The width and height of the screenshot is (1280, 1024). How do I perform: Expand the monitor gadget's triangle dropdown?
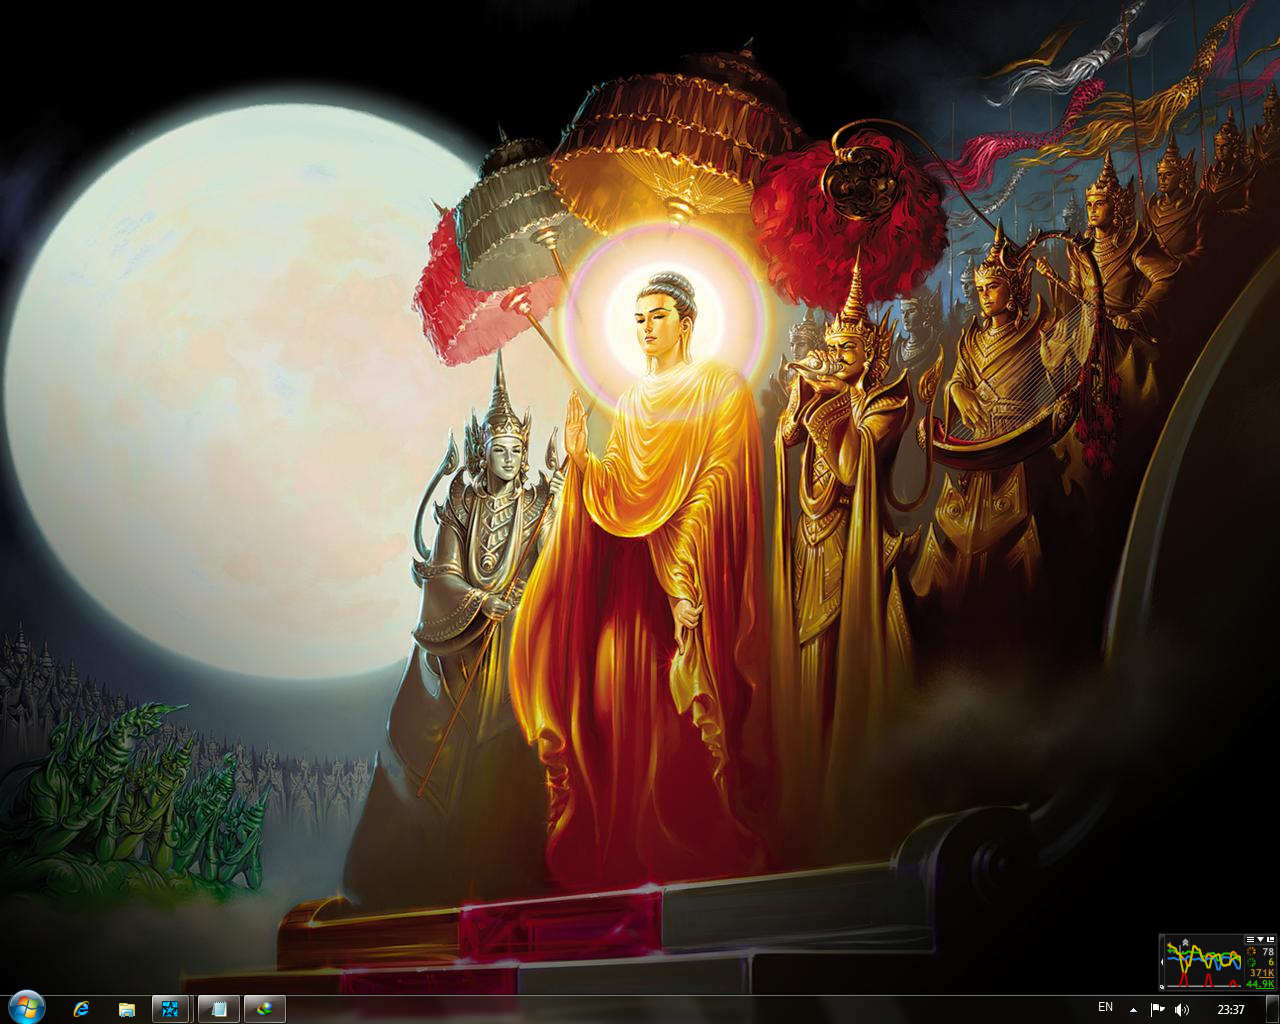pos(1260,939)
